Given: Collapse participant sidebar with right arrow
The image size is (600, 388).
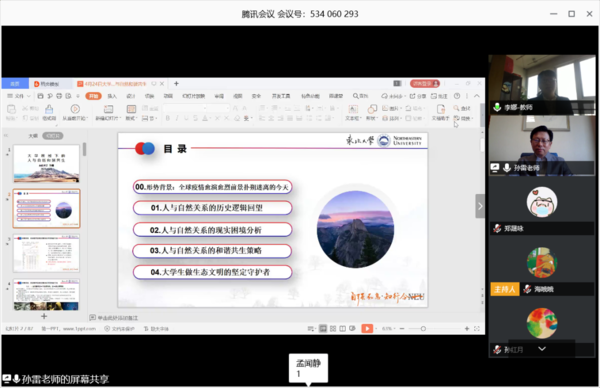Looking at the screenshot, I should [480, 206].
